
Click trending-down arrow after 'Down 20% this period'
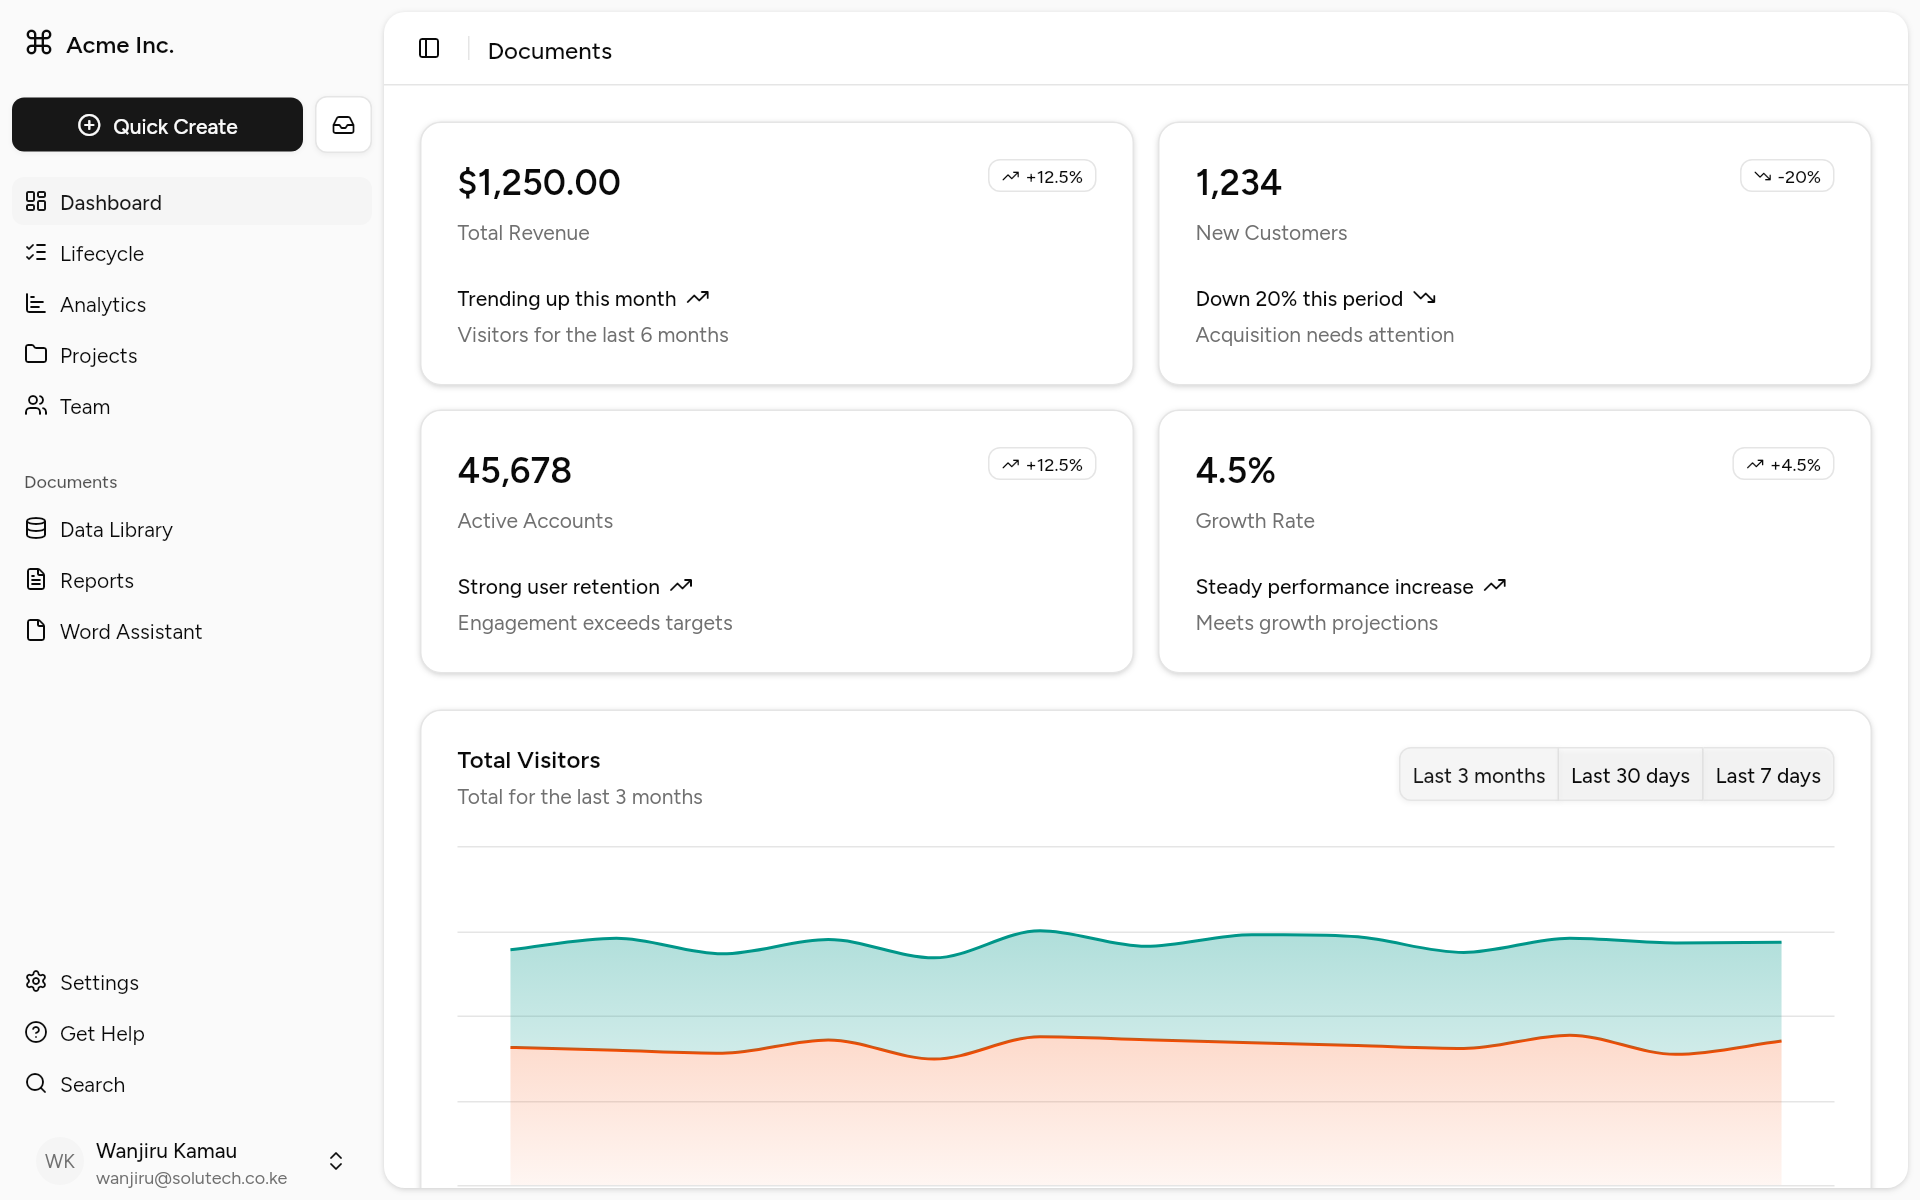click(x=1425, y=297)
